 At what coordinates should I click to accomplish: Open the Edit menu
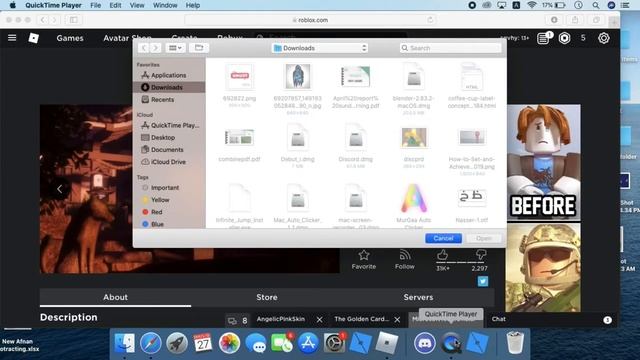coord(115,5)
